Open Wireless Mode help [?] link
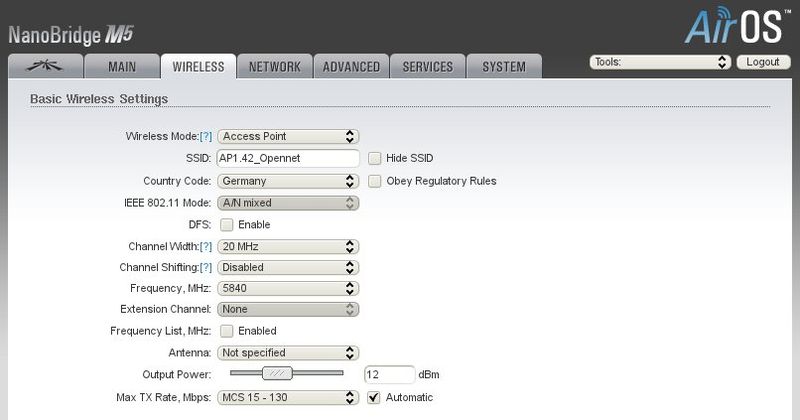800x420 pixels. click(206, 136)
